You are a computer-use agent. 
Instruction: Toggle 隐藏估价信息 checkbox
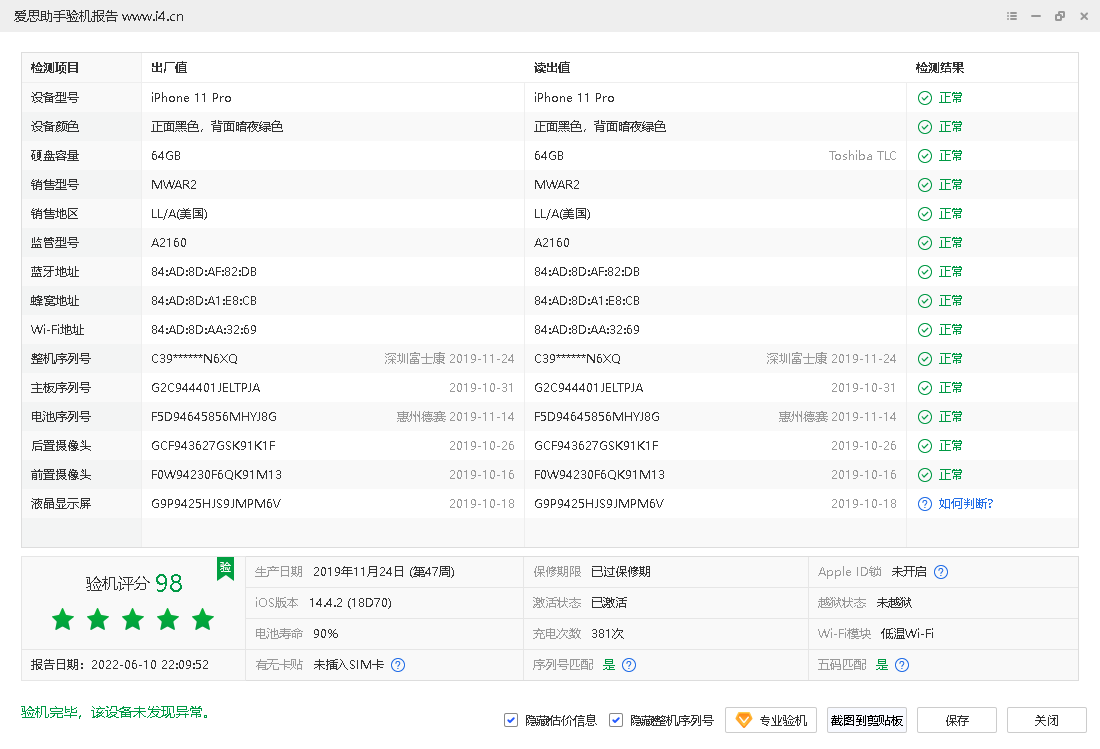(x=511, y=720)
